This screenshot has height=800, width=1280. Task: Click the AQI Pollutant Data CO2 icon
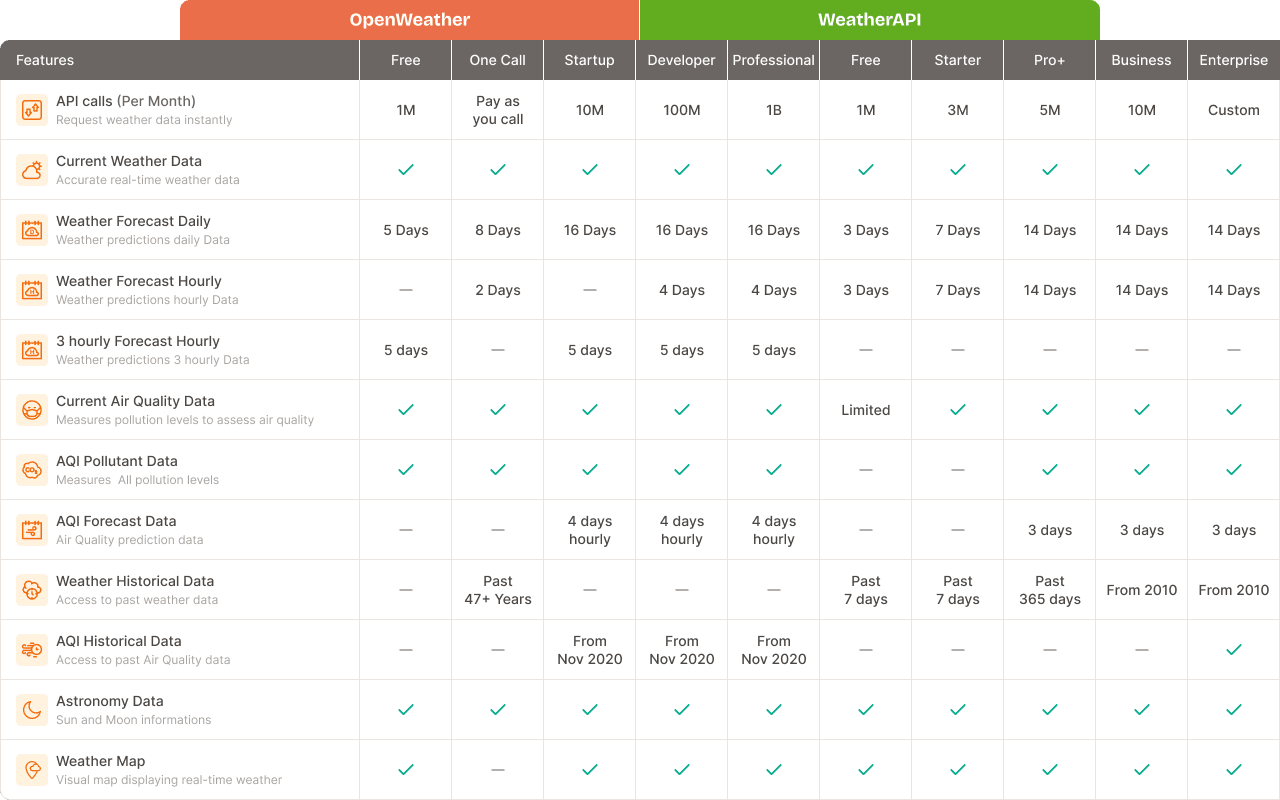32,470
